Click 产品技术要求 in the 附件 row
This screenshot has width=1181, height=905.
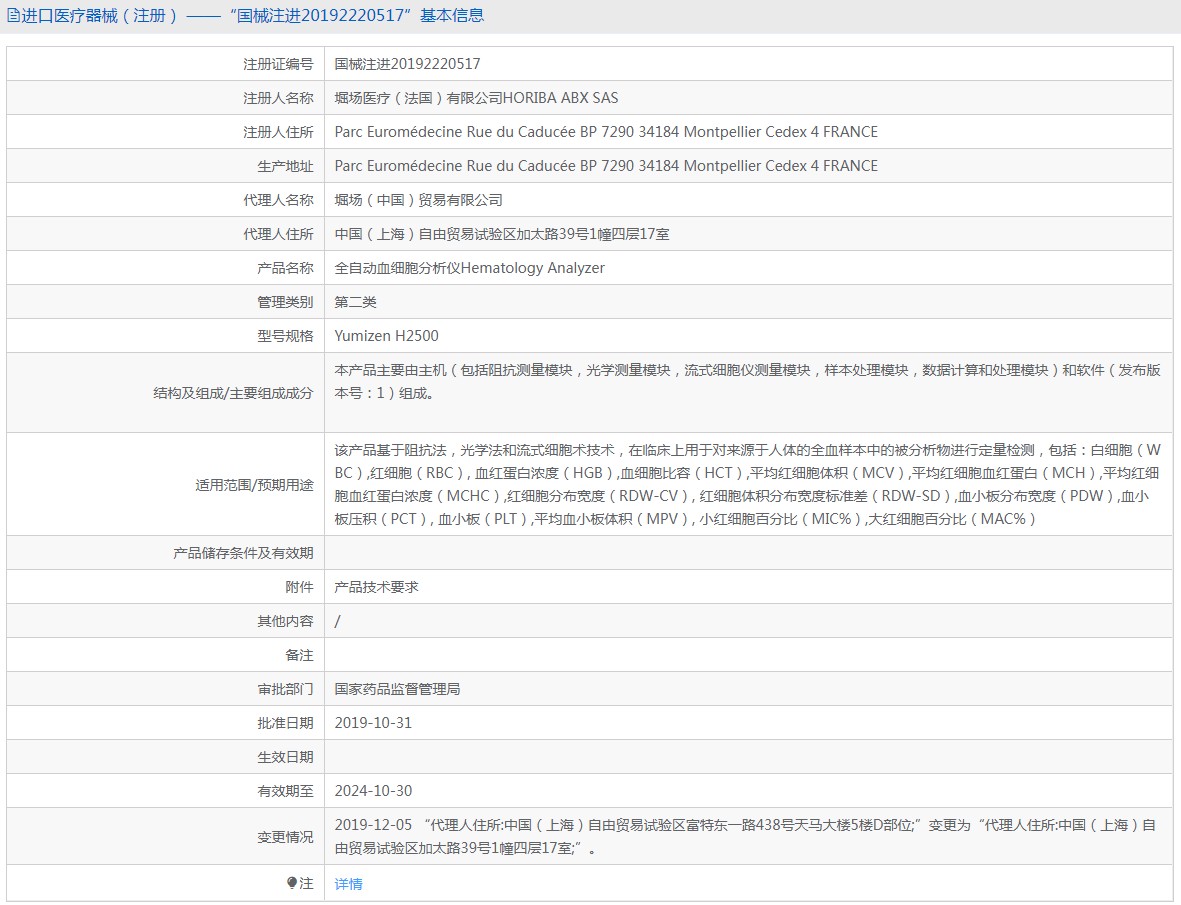point(376,587)
